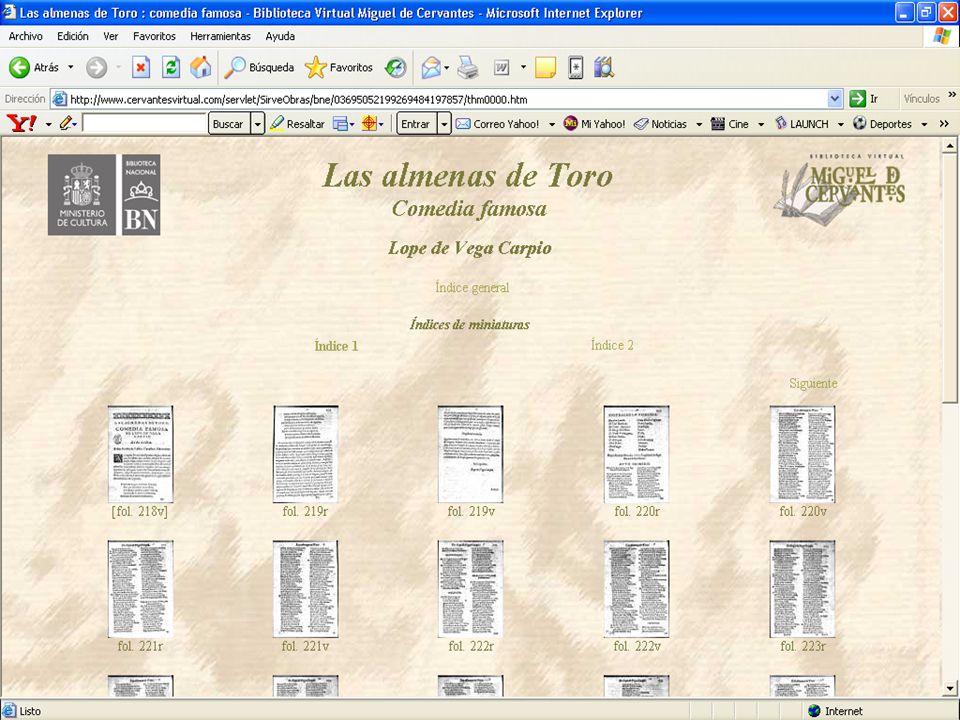The width and height of the screenshot is (960, 720).
Task: Click the research binoculars-film icon
Action: (x=604, y=67)
